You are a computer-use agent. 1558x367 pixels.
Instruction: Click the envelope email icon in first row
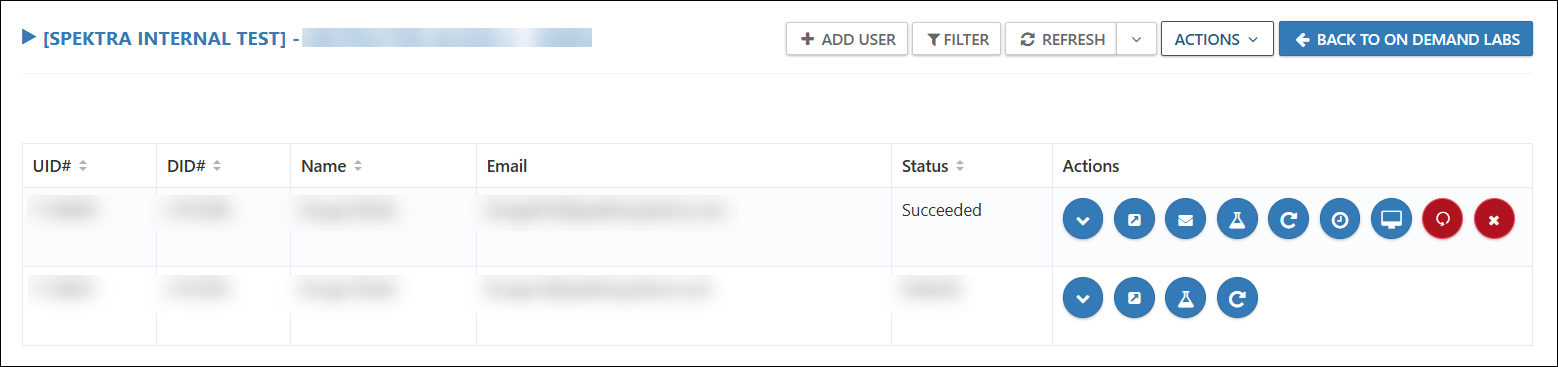1185,220
